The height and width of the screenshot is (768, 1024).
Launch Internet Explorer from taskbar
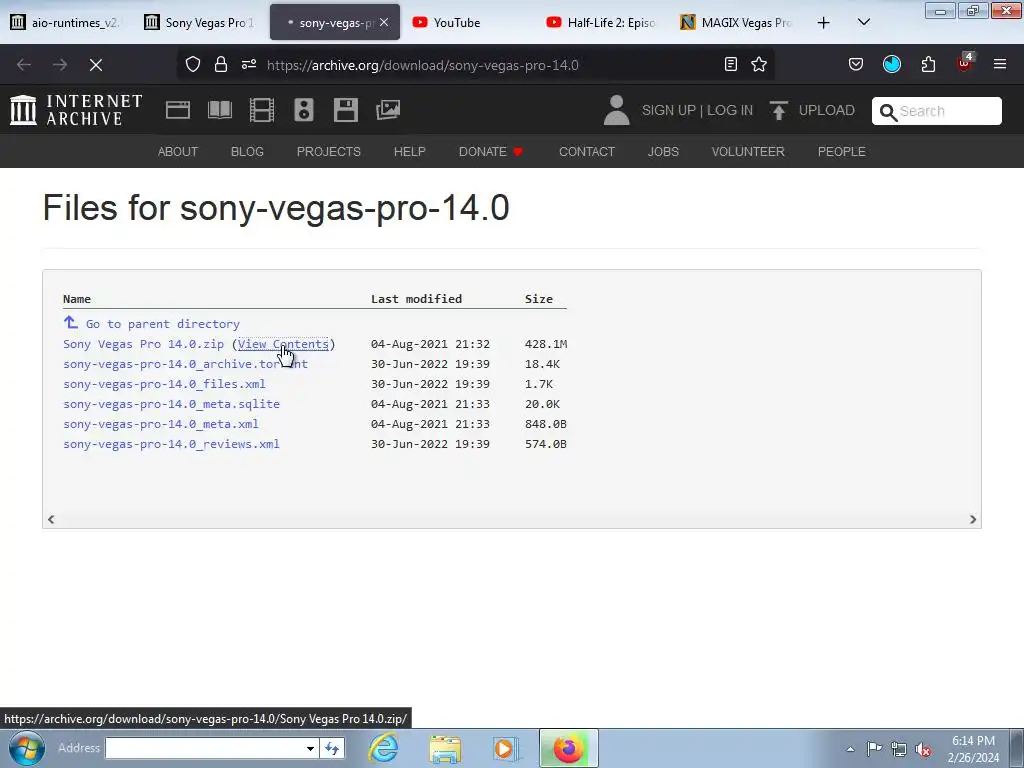[383, 748]
